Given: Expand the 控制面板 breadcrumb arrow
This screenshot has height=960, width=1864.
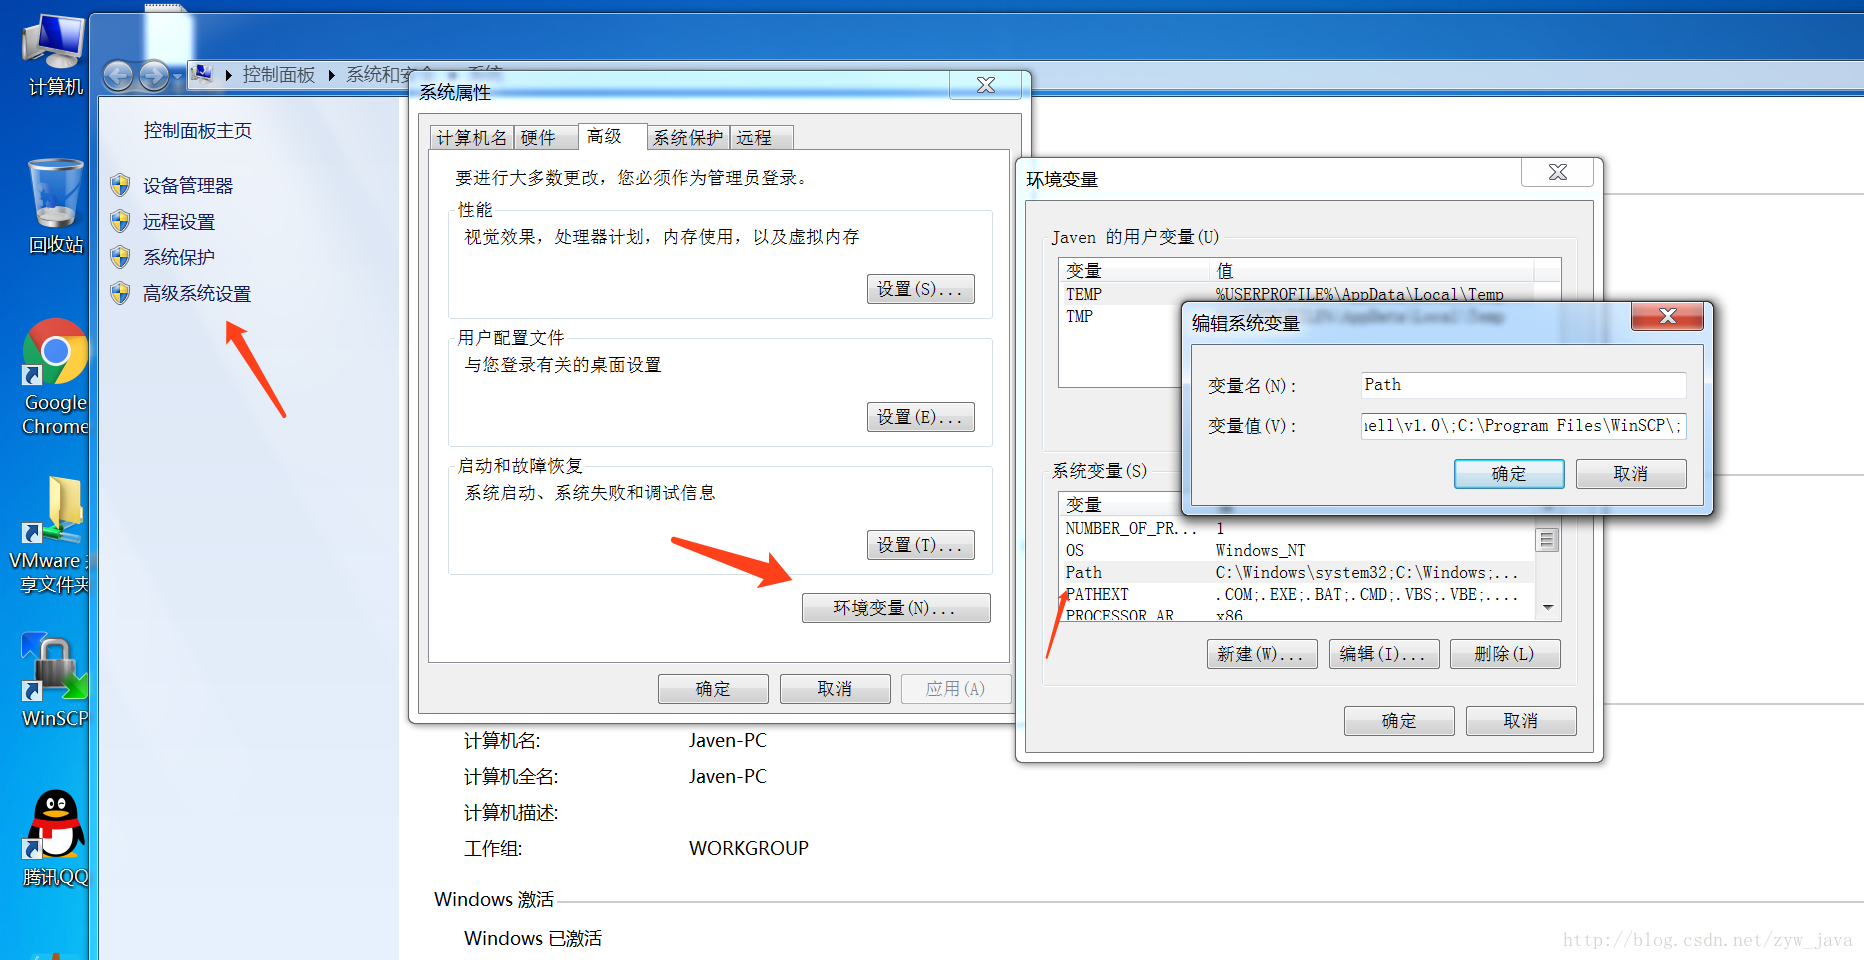Looking at the screenshot, I should click(331, 75).
